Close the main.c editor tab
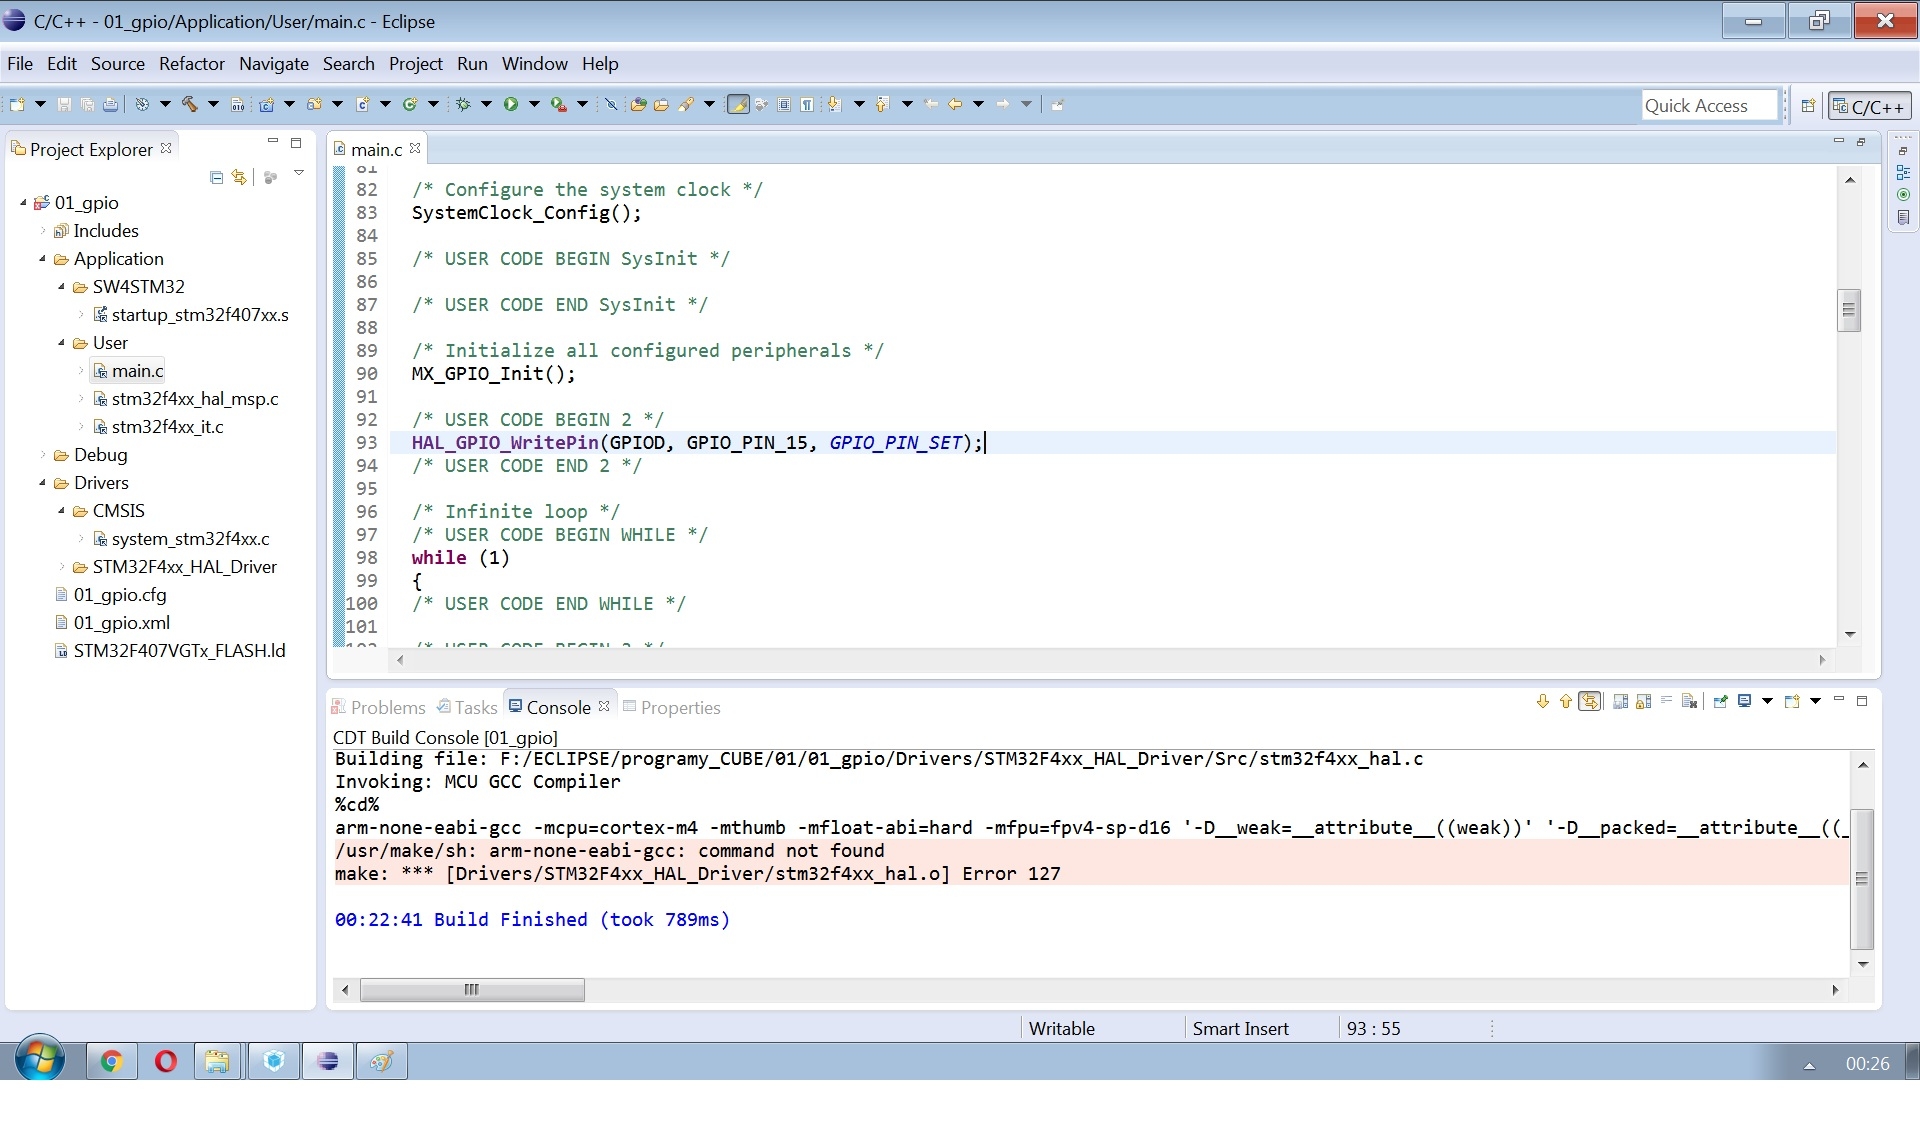The width and height of the screenshot is (1920, 1146). 415,148
